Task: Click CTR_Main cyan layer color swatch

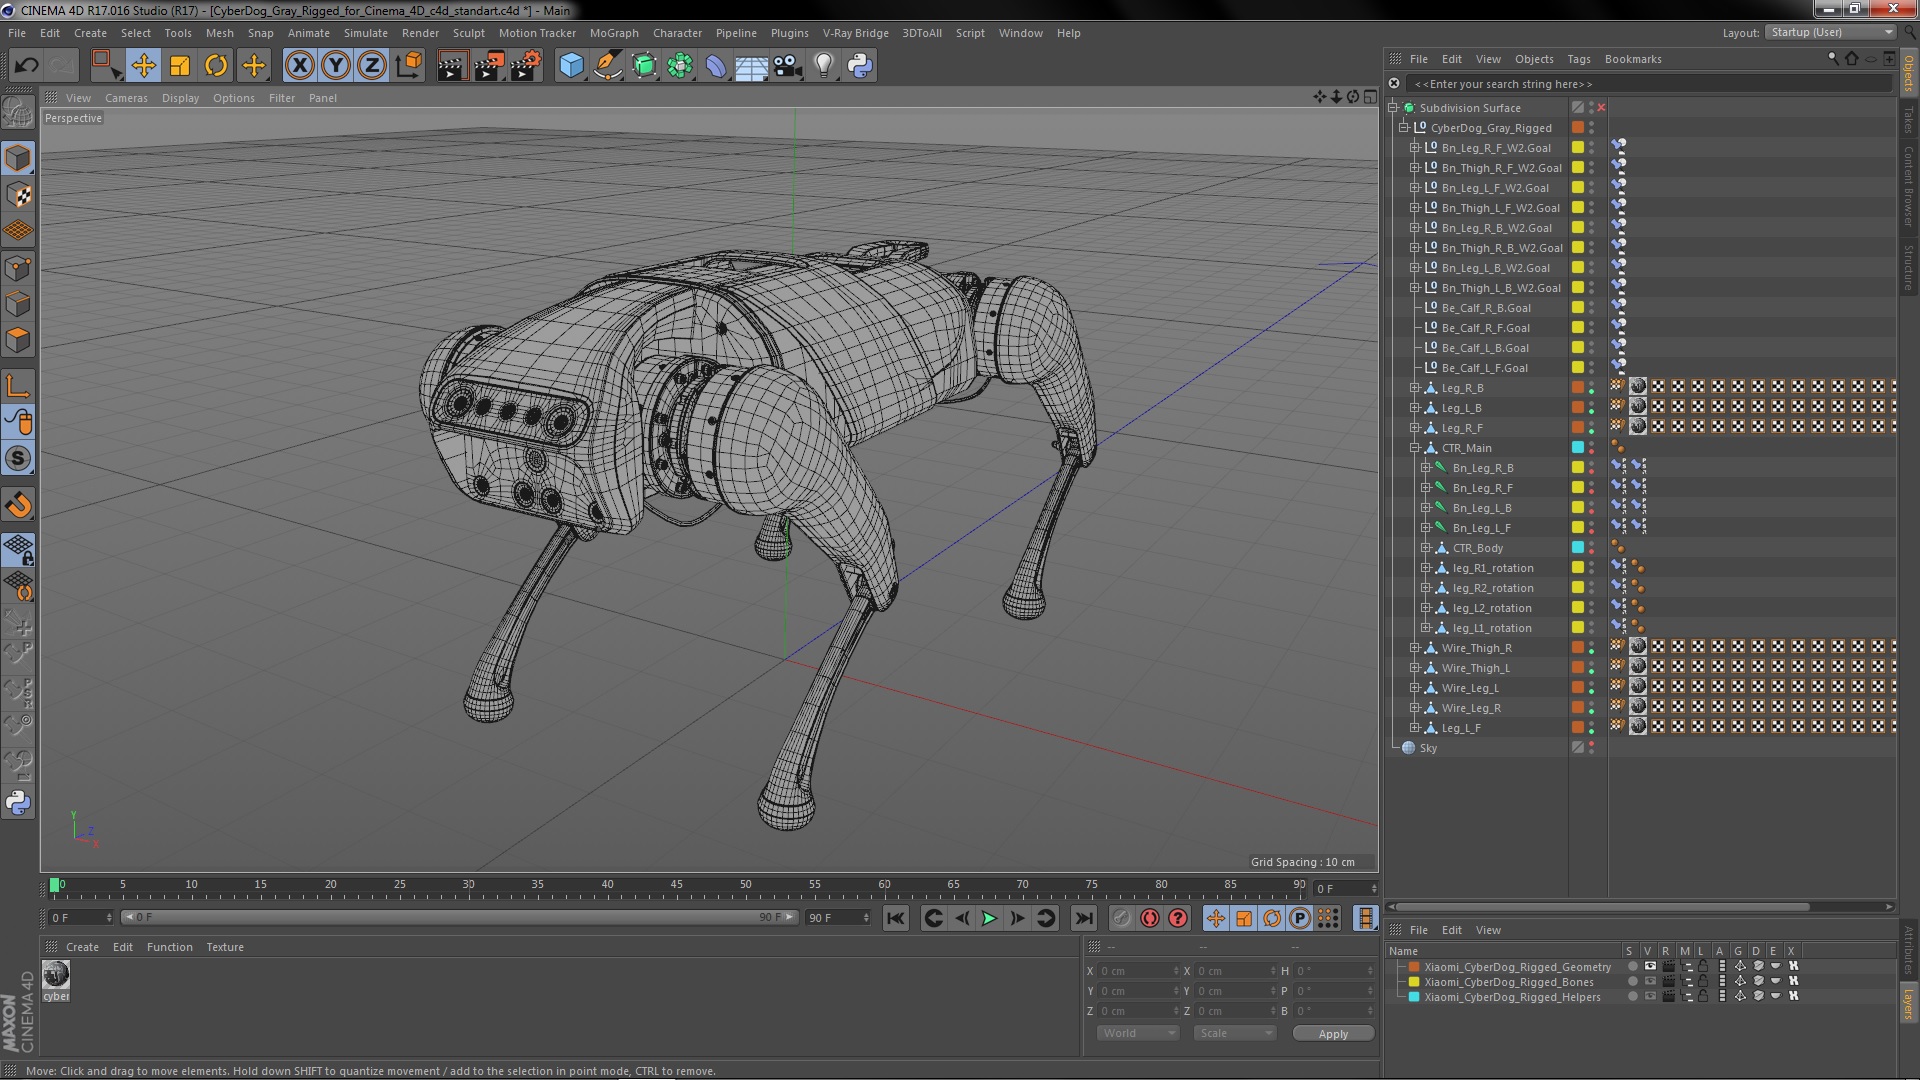Action: click(1578, 448)
